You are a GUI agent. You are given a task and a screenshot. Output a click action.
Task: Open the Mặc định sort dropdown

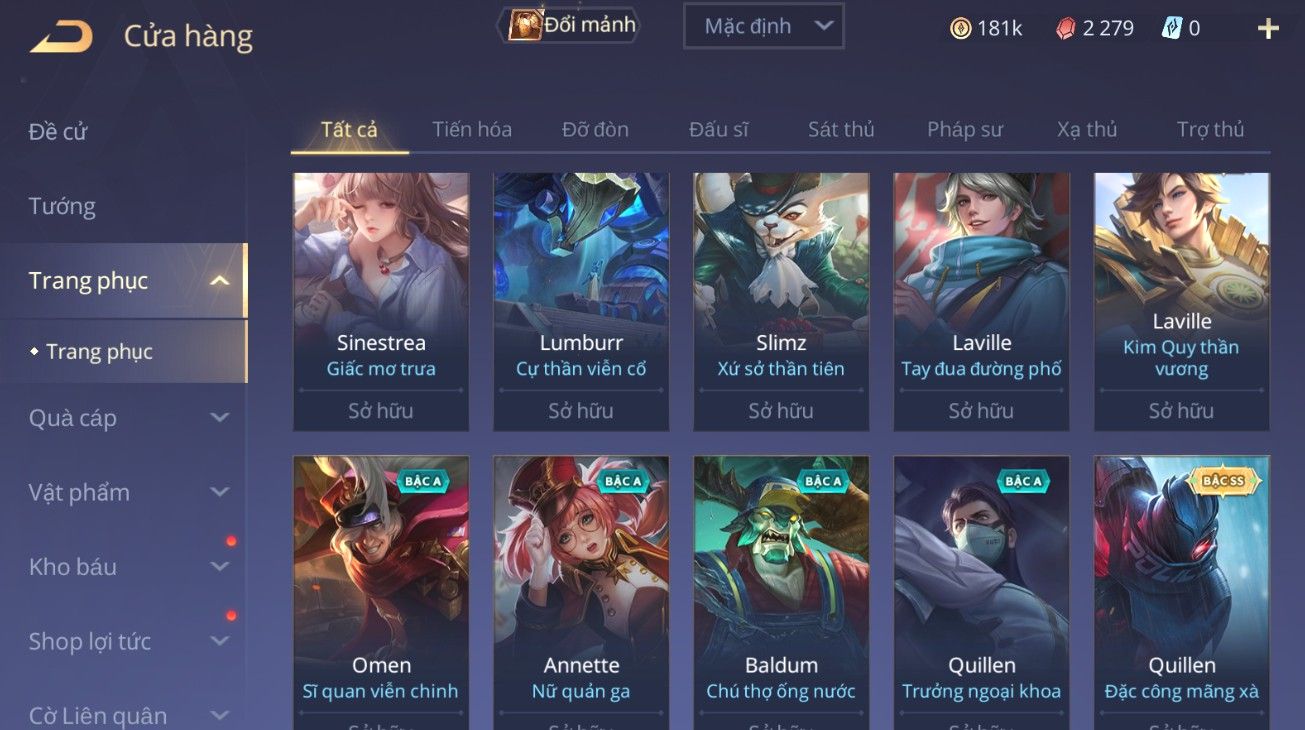[764, 26]
